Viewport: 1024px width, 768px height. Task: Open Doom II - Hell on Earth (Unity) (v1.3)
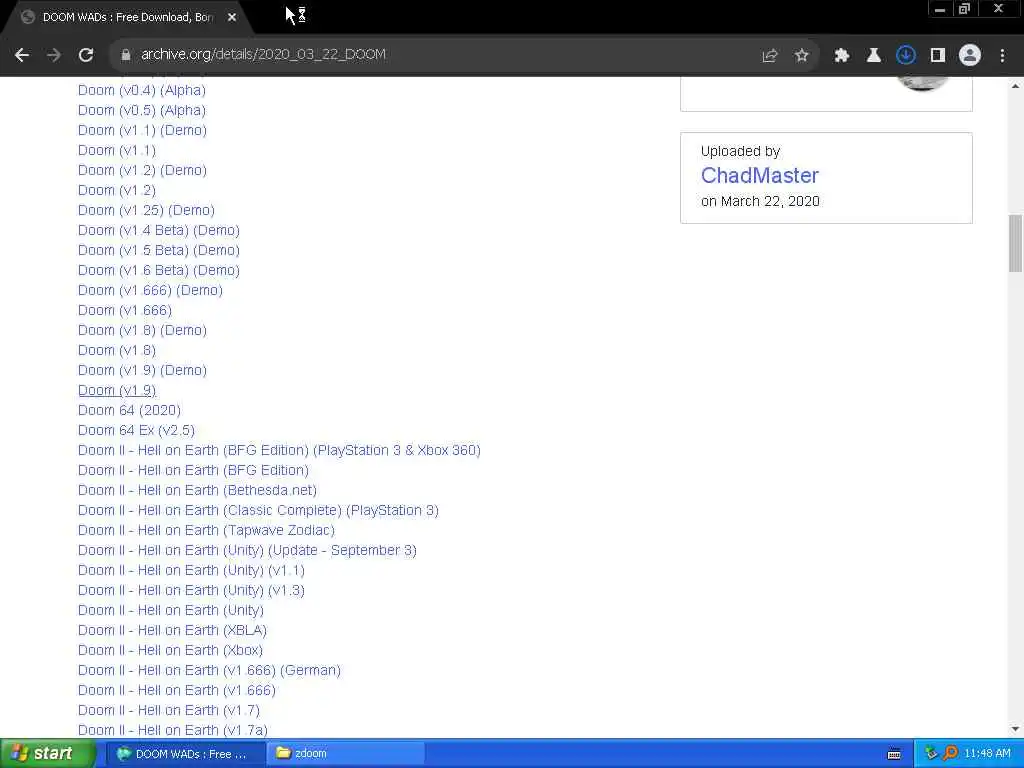191,590
